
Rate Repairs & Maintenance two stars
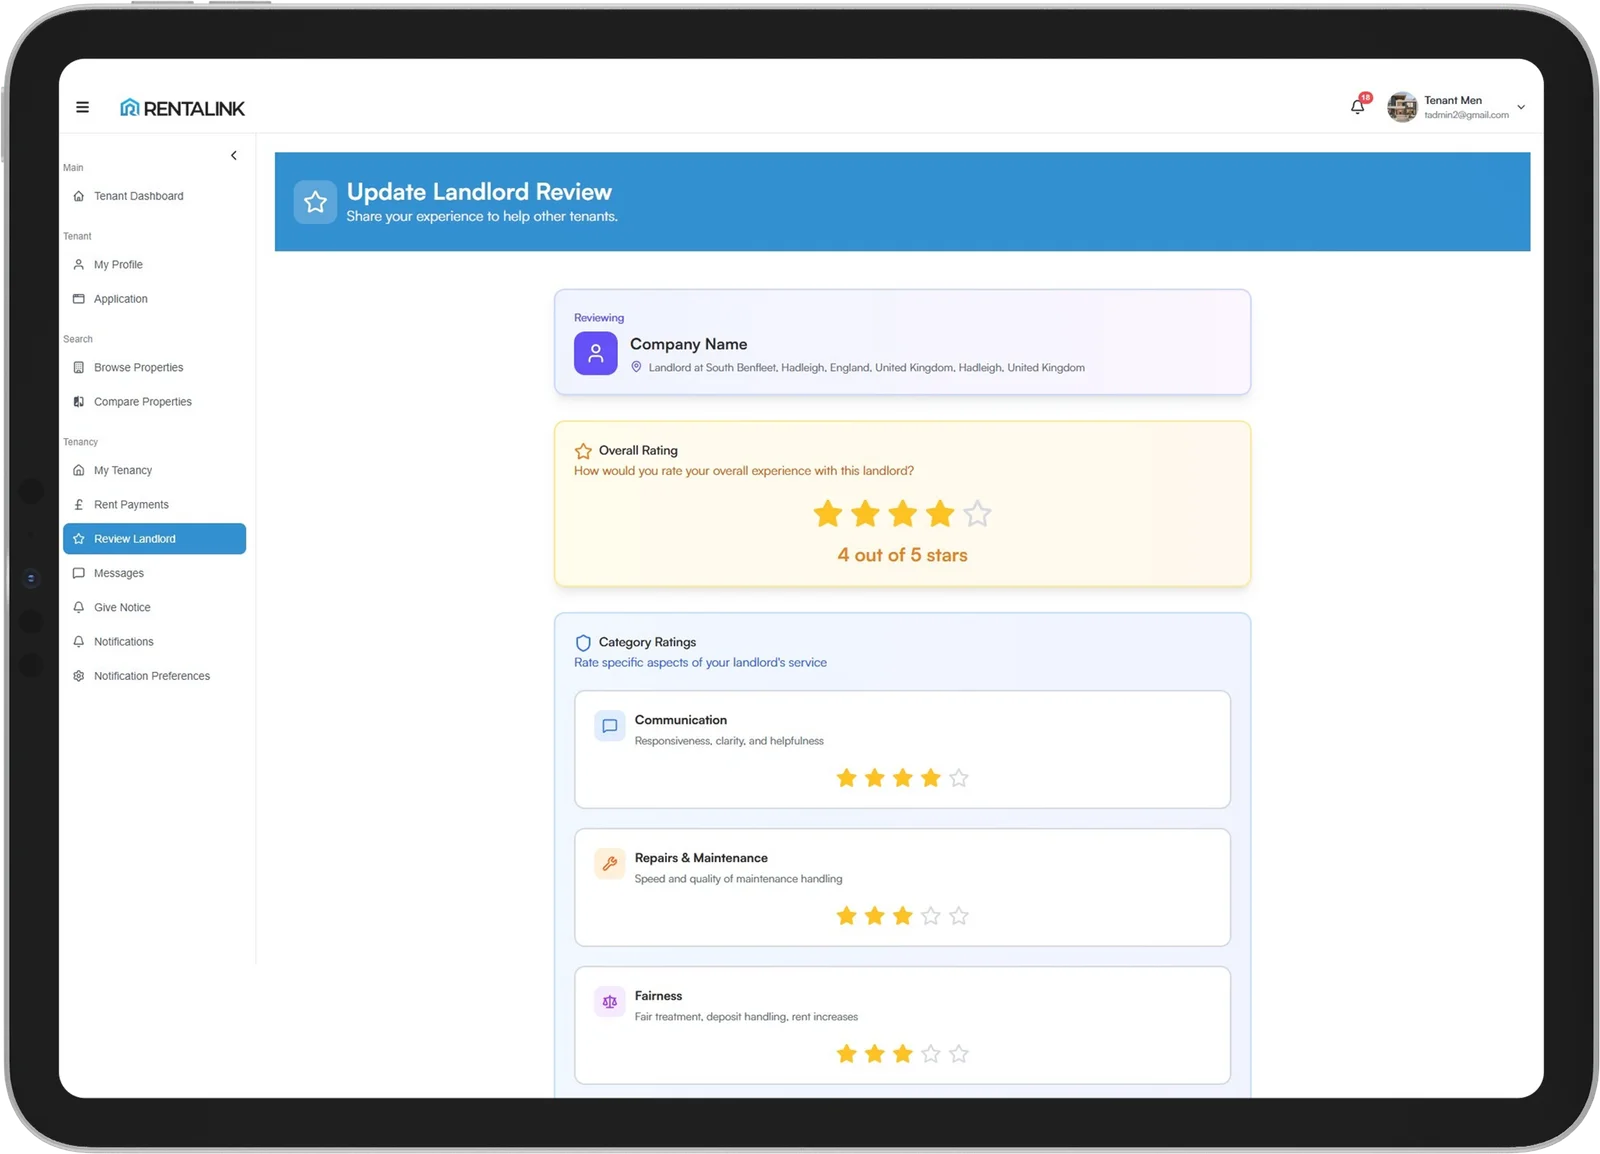[x=875, y=916]
